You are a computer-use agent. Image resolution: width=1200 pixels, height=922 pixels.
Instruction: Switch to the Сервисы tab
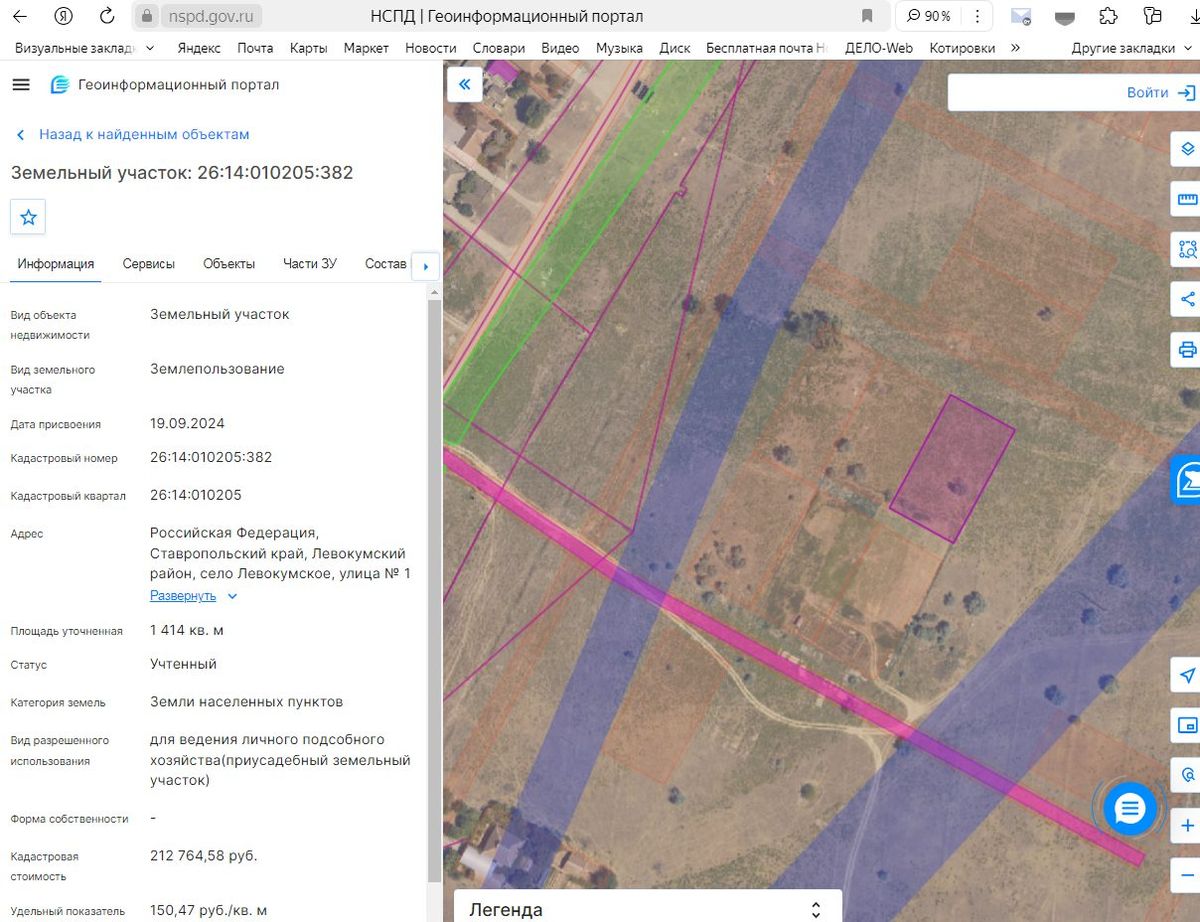pos(149,264)
